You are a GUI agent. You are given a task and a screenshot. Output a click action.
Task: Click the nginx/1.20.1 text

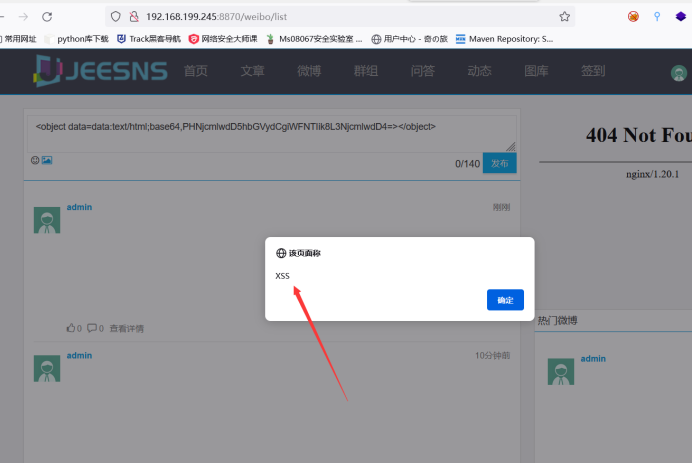click(652, 174)
